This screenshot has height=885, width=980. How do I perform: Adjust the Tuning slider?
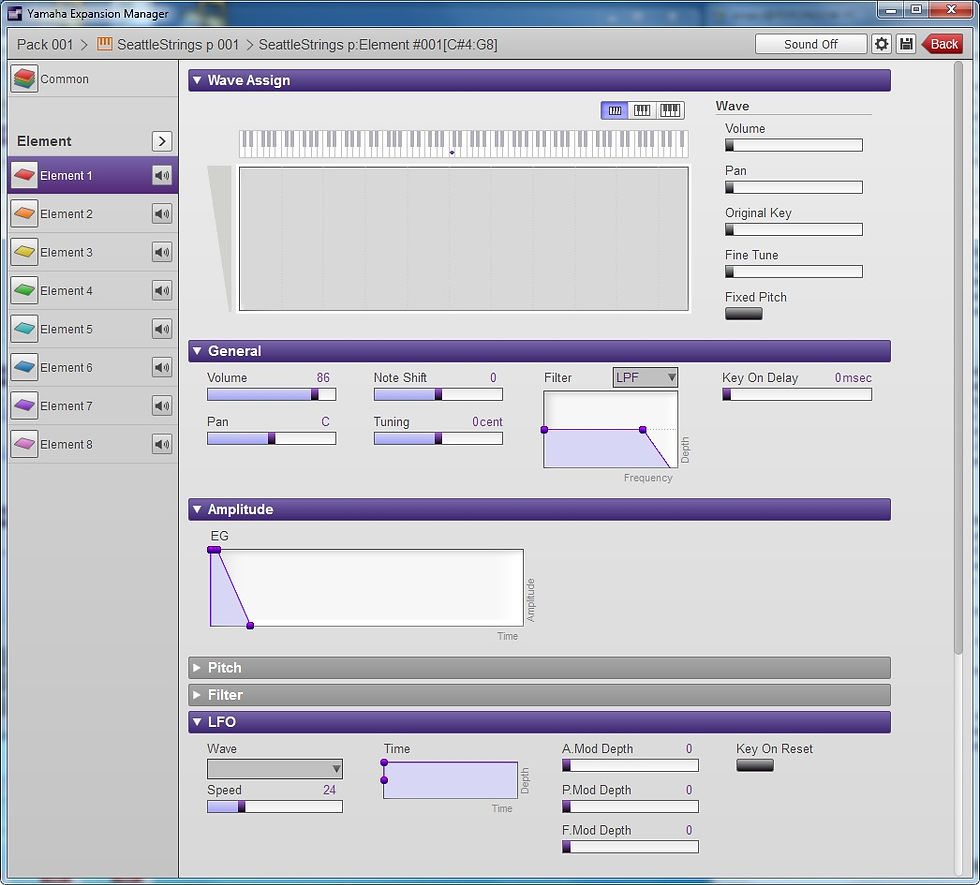click(x=438, y=439)
